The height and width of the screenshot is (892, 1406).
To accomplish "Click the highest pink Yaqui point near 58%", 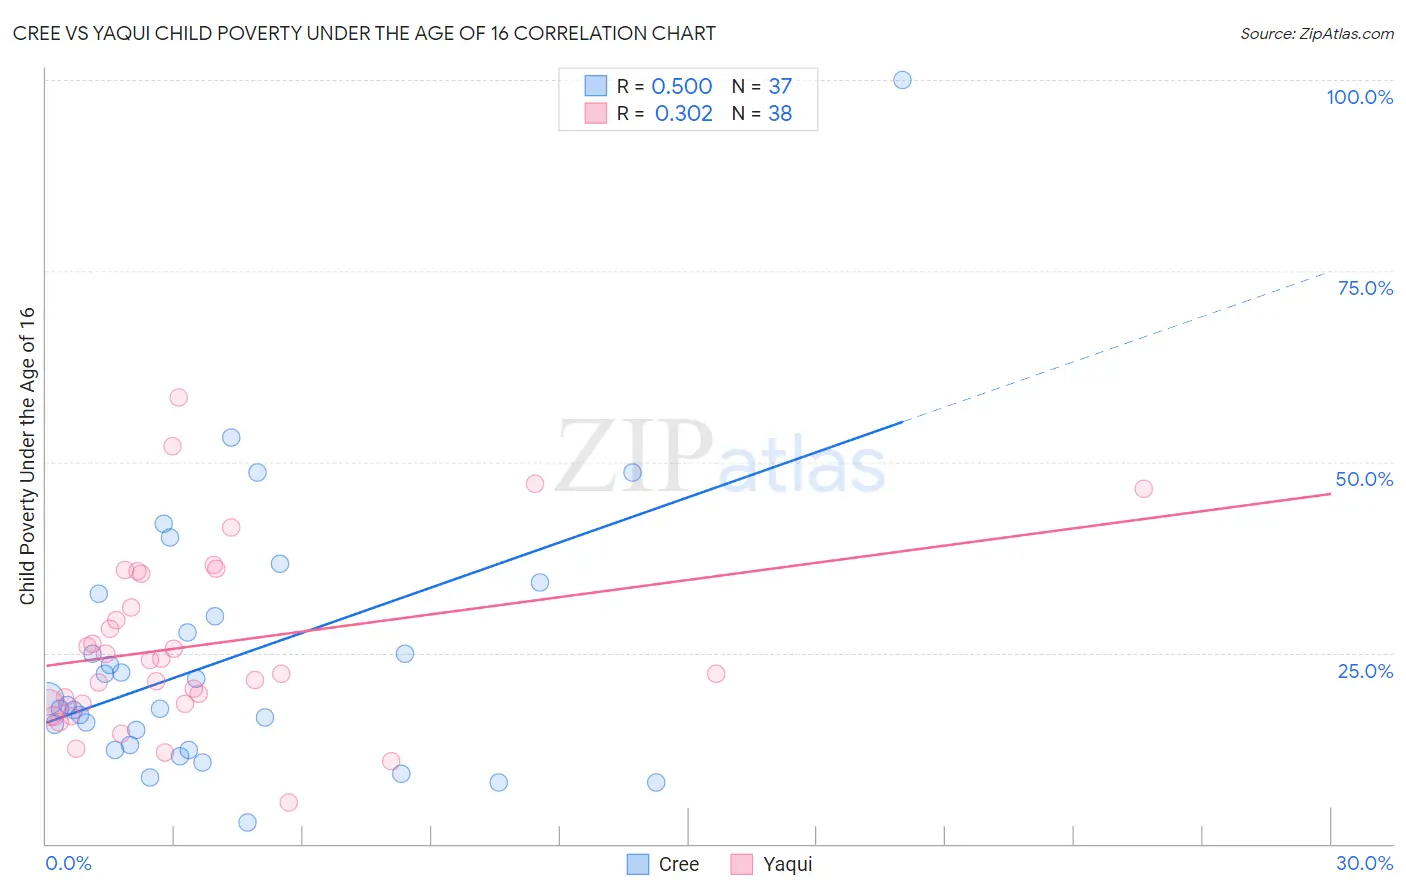I will [x=178, y=397].
